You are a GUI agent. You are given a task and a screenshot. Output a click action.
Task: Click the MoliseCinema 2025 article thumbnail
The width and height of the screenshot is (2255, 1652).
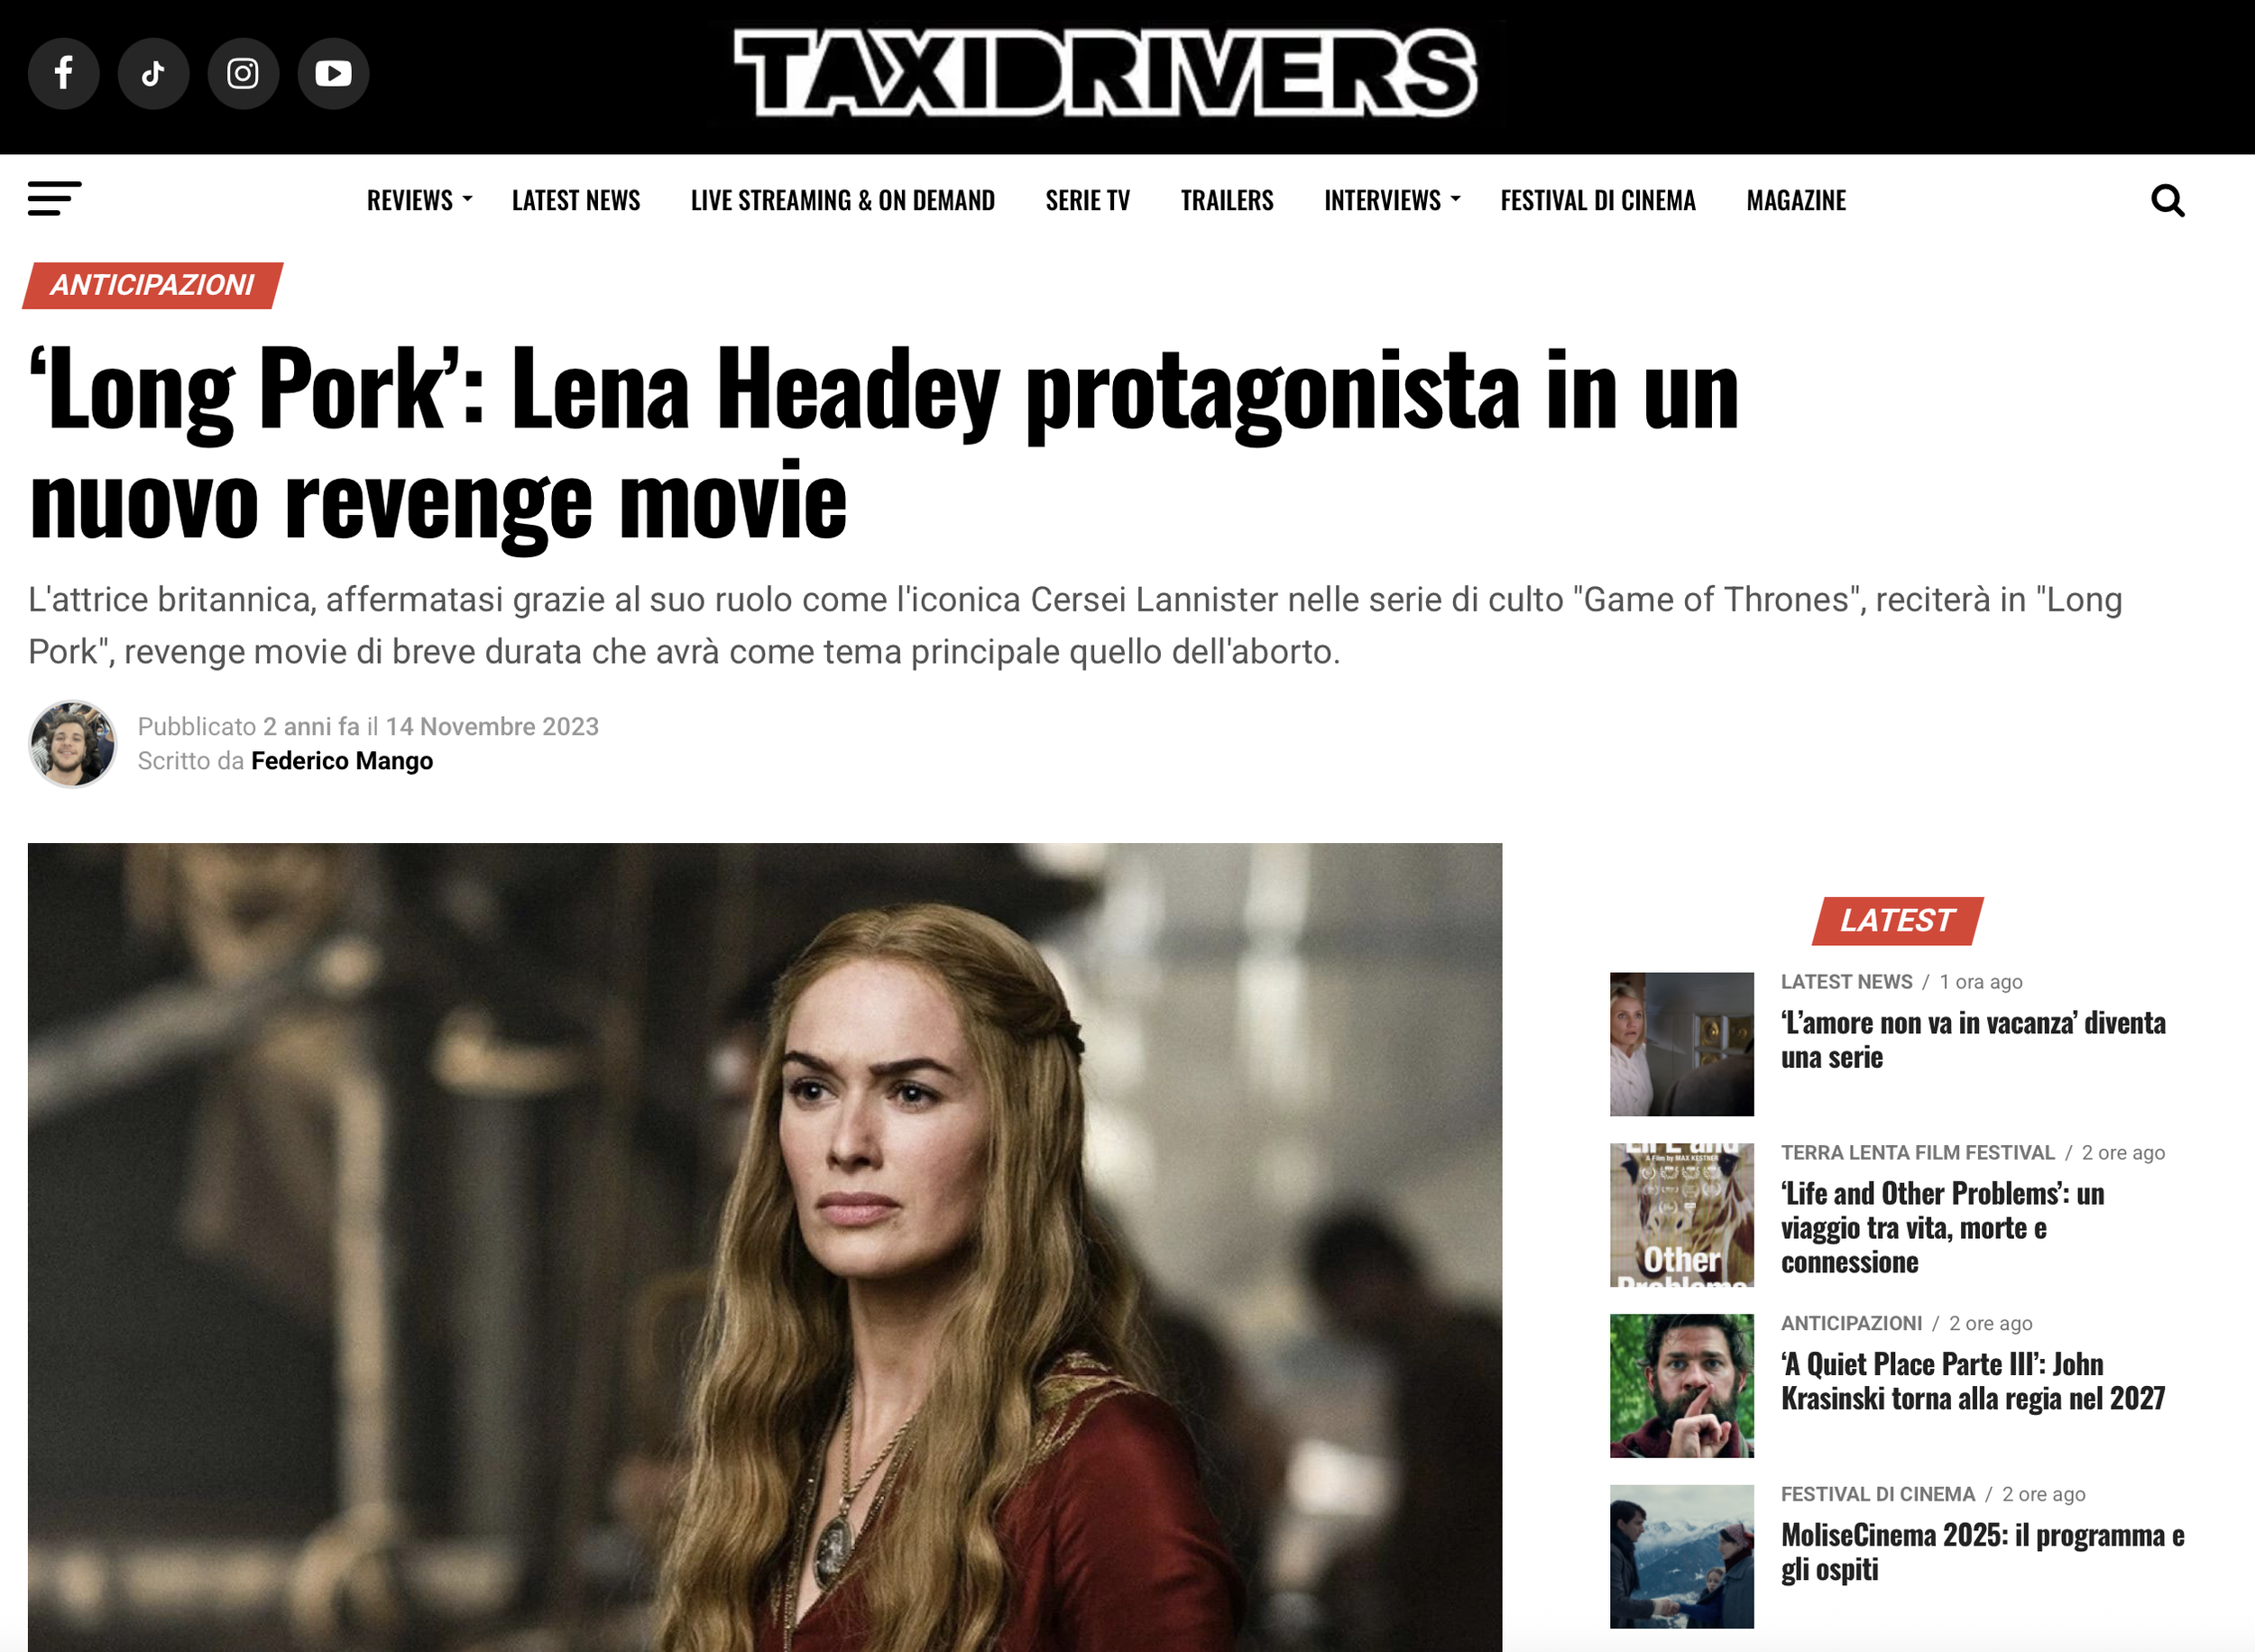point(1681,1557)
